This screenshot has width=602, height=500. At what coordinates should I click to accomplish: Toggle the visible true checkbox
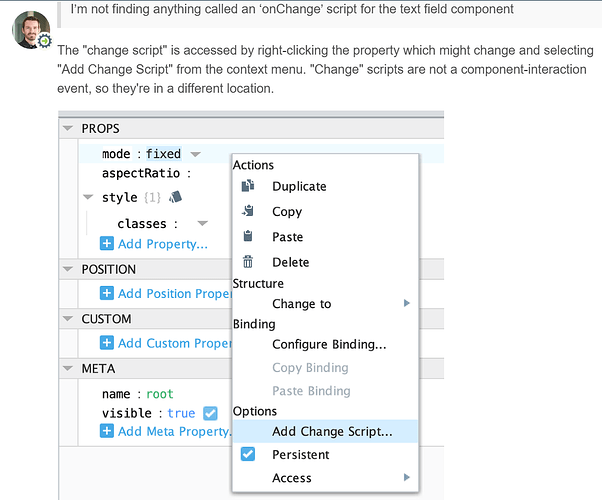coord(210,413)
